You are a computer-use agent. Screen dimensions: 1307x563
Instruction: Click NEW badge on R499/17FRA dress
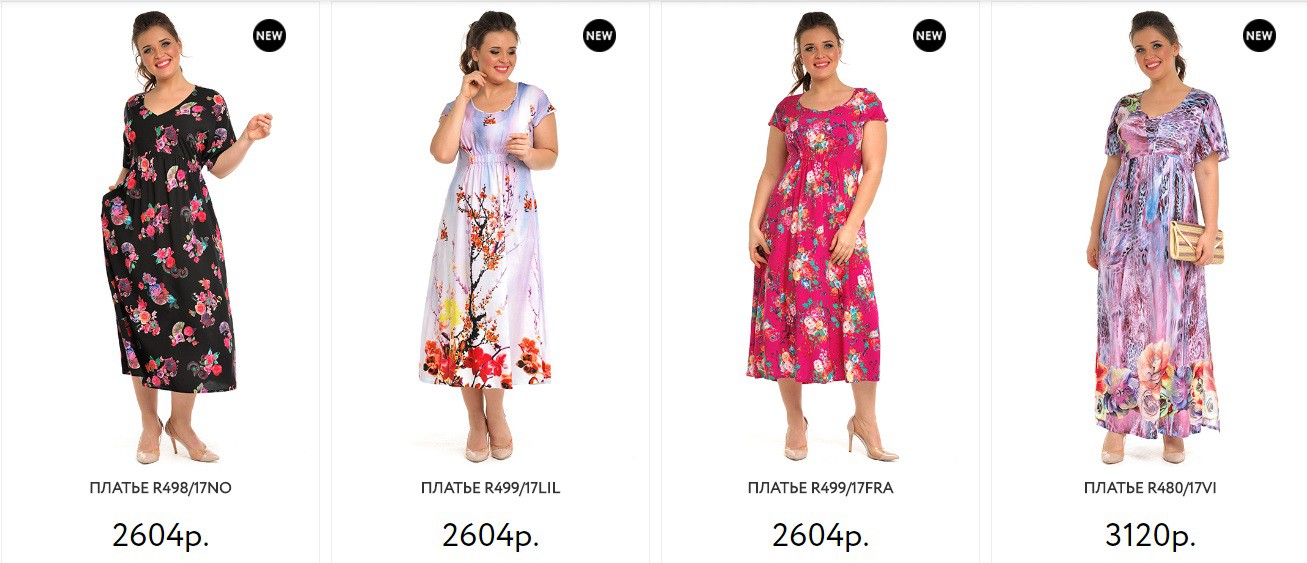(x=929, y=36)
